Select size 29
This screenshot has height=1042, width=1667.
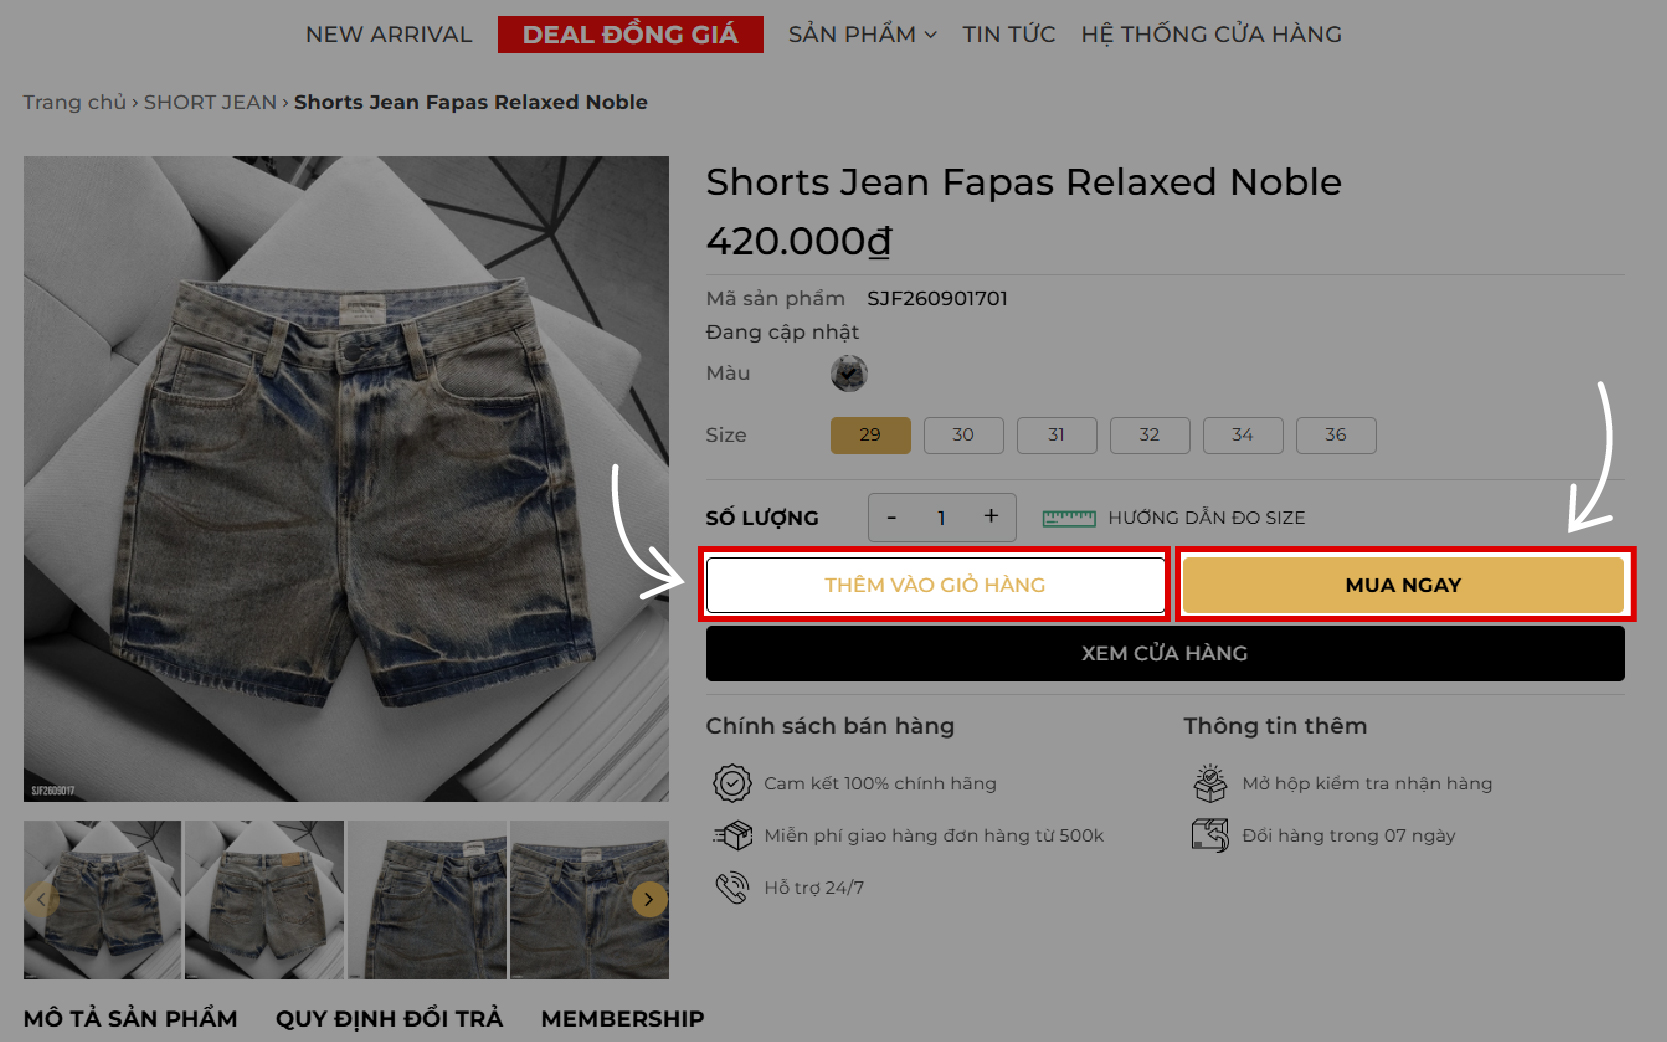[870, 435]
